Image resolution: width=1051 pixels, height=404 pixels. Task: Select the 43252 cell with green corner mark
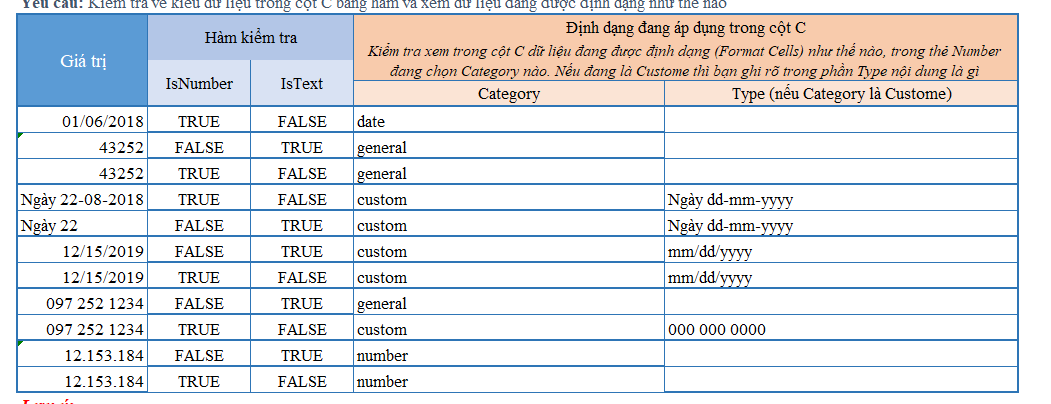coord(82,147)
